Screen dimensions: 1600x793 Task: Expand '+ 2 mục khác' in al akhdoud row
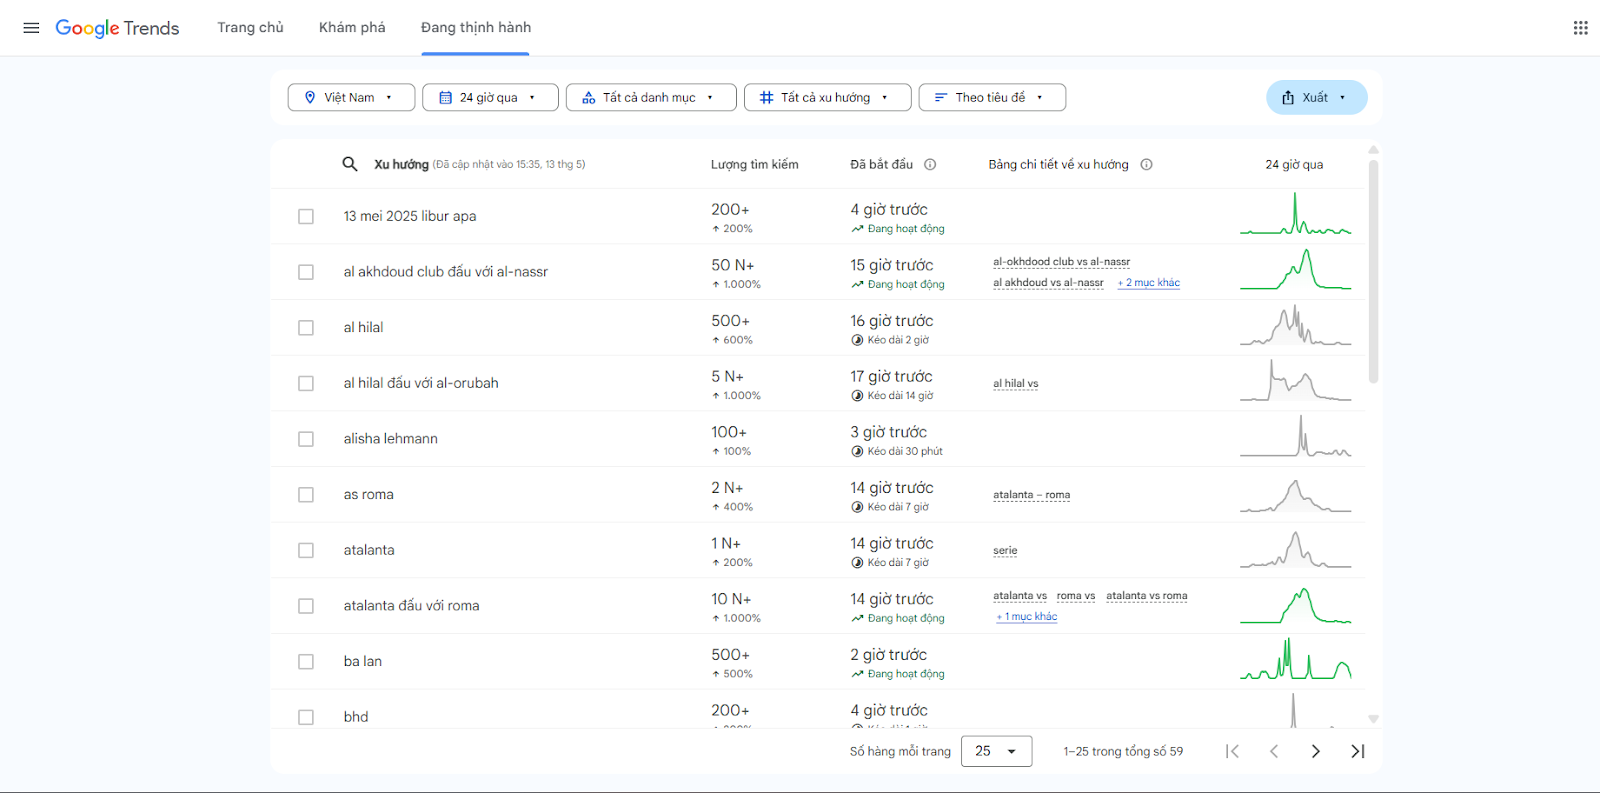[x=1148, y=283]
